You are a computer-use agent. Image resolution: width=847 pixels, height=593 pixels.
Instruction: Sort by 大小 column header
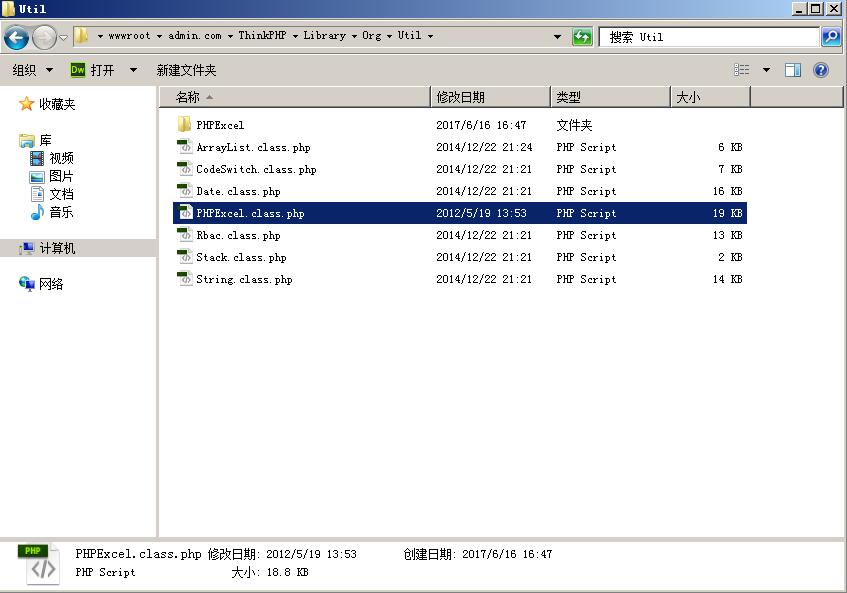pos(710,97)
